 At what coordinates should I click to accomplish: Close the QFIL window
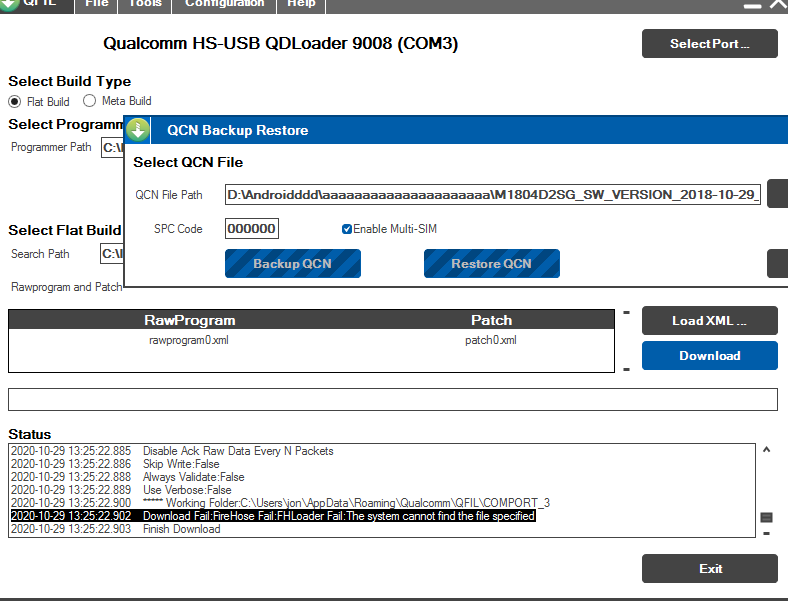pos(778,5)
